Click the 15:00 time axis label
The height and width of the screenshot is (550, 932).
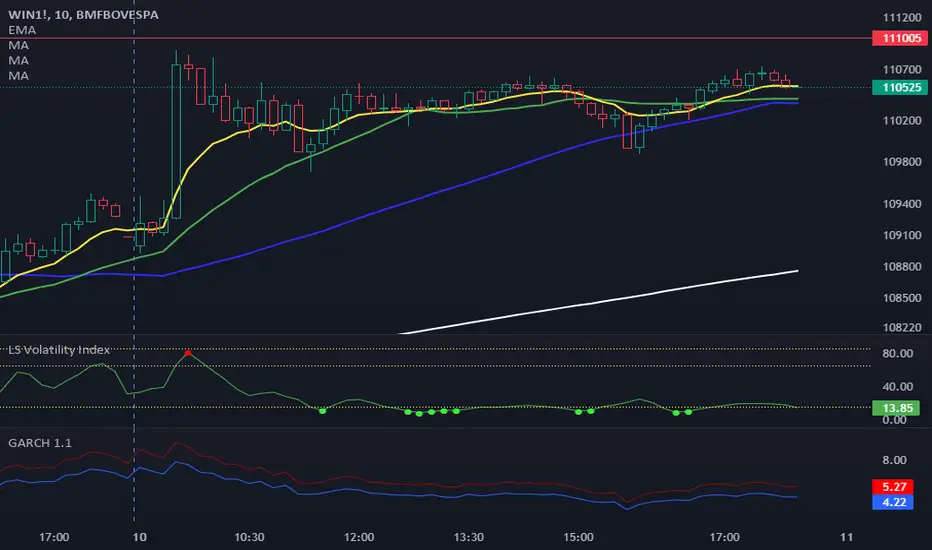point(578,538)
